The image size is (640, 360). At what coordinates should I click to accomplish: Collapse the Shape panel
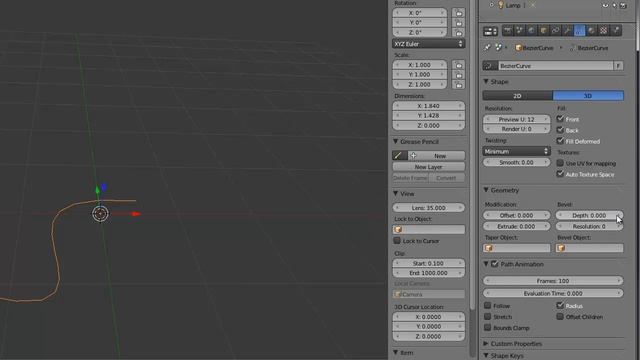[x=486, y=82]
